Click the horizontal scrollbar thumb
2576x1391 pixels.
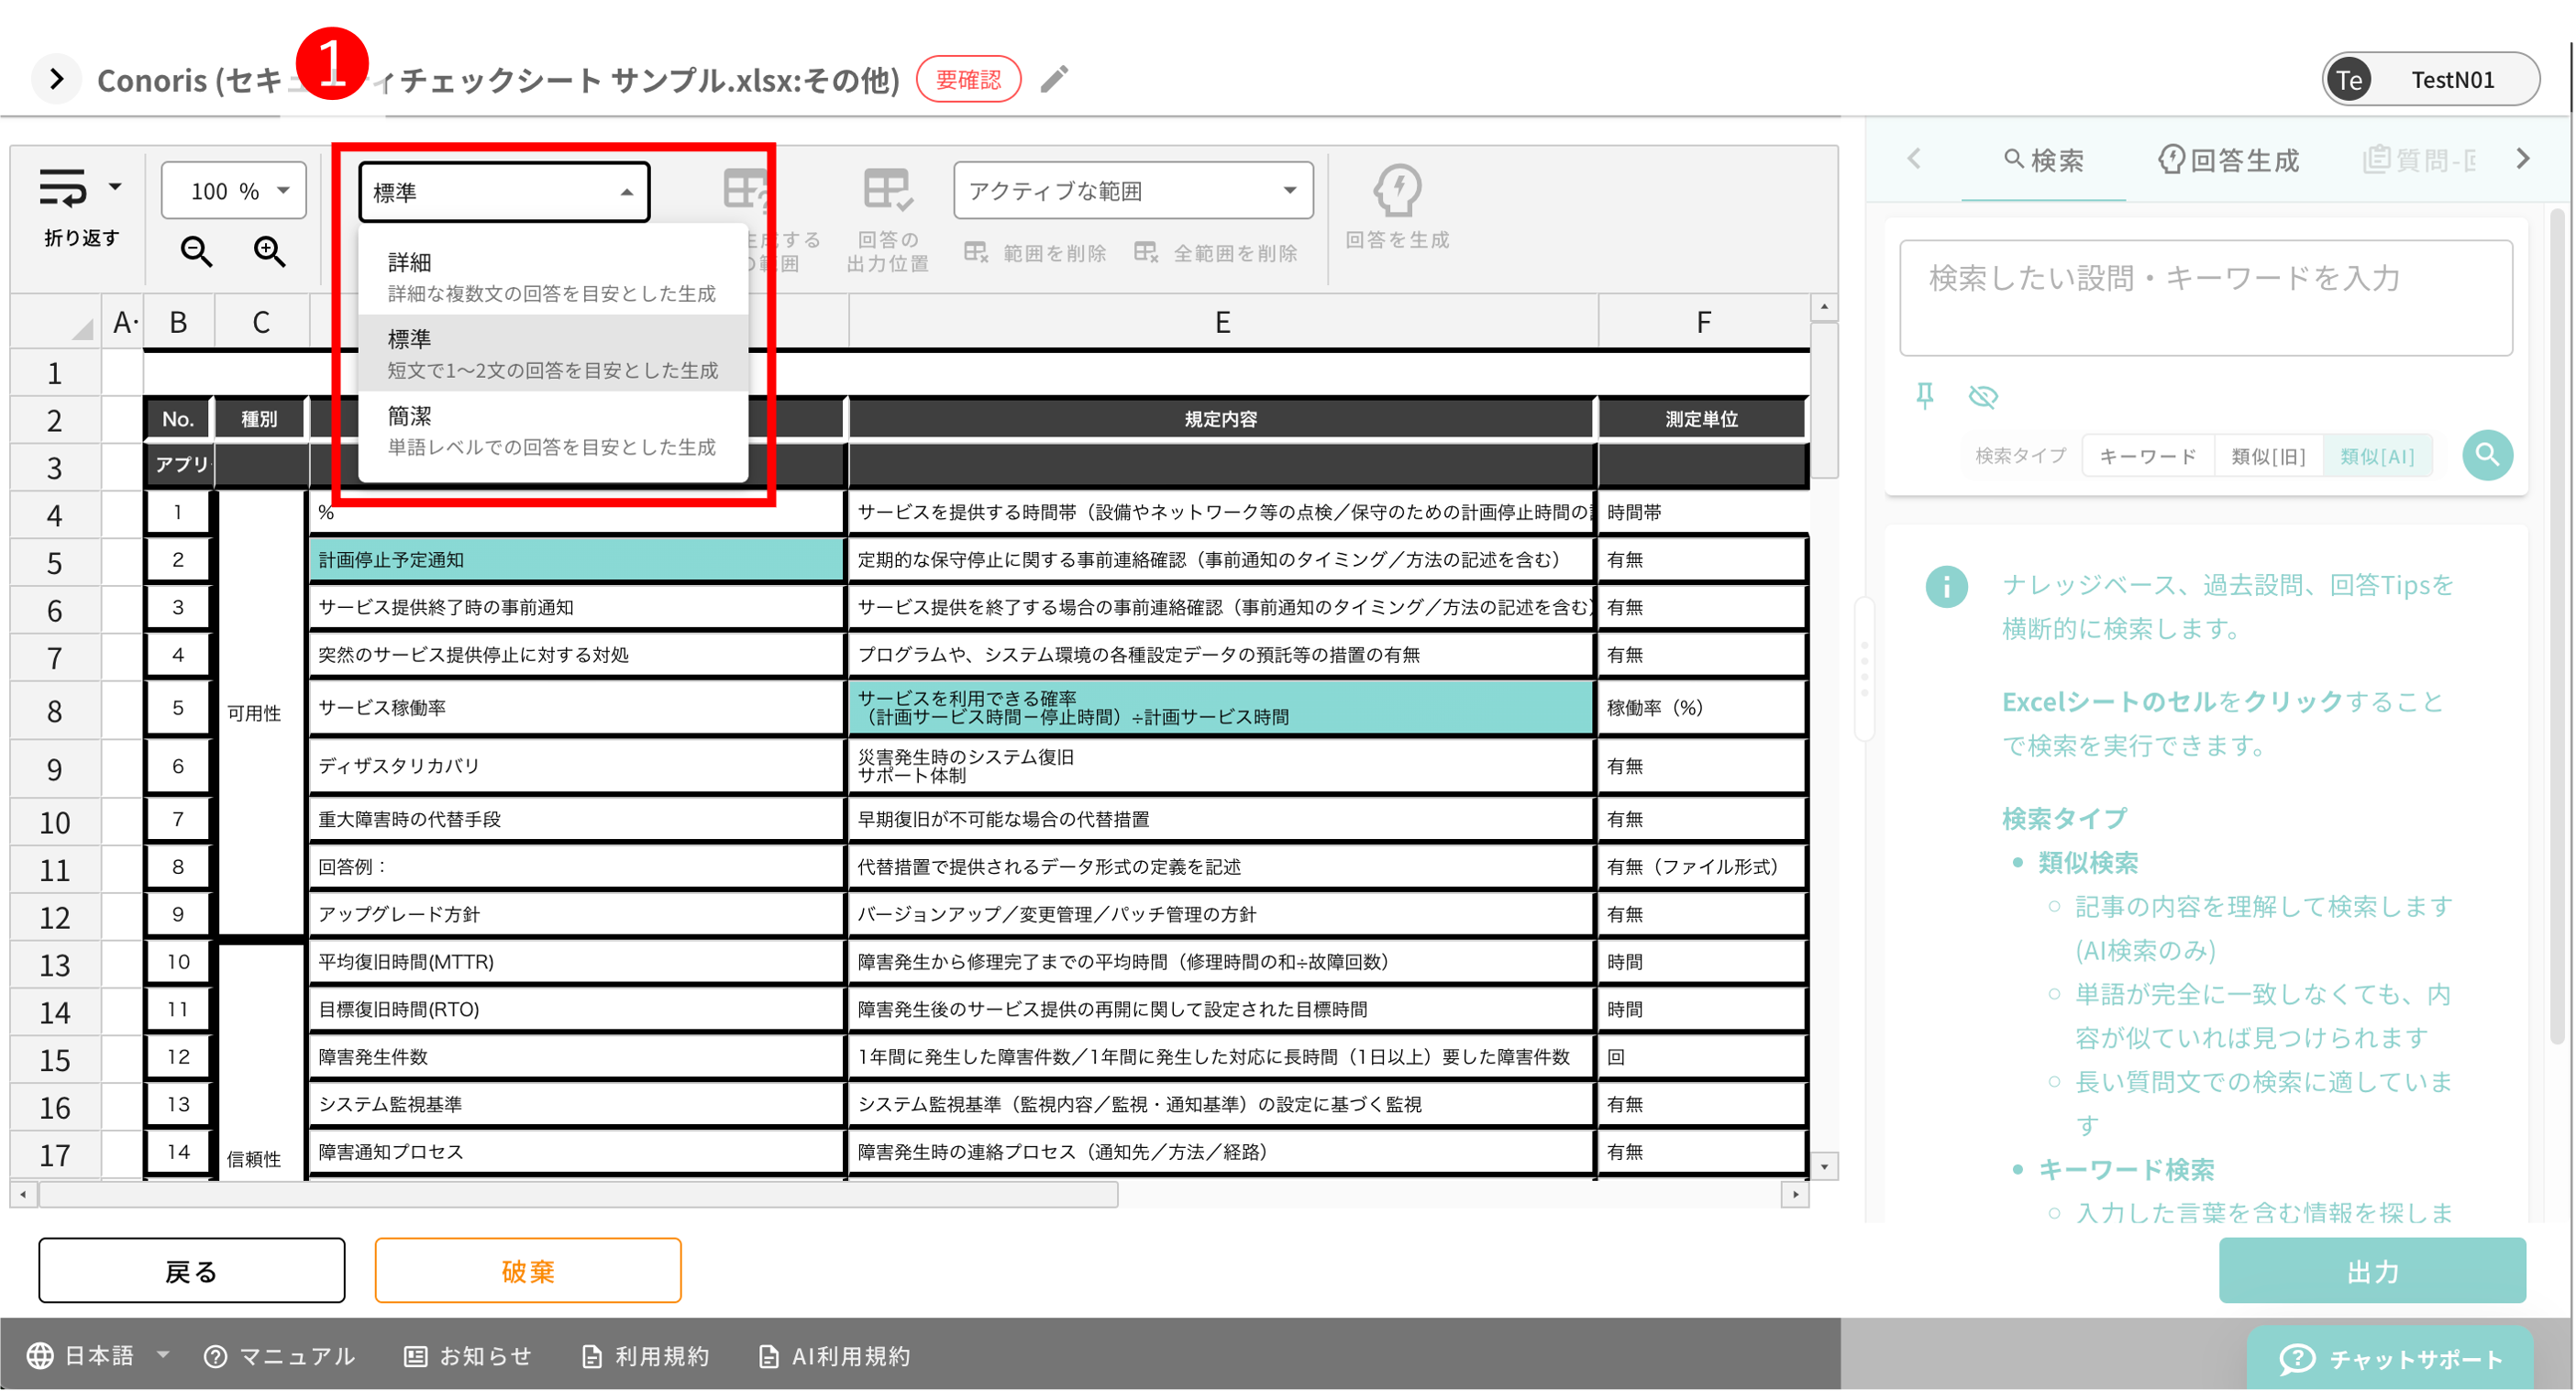click(x=578, y=1195)
